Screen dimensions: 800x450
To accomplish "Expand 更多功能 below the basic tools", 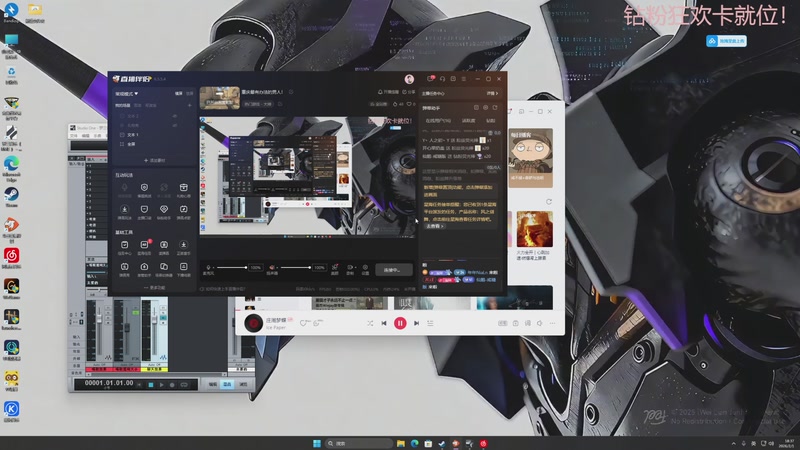I will pyautogui.click(x=155, y=288).
